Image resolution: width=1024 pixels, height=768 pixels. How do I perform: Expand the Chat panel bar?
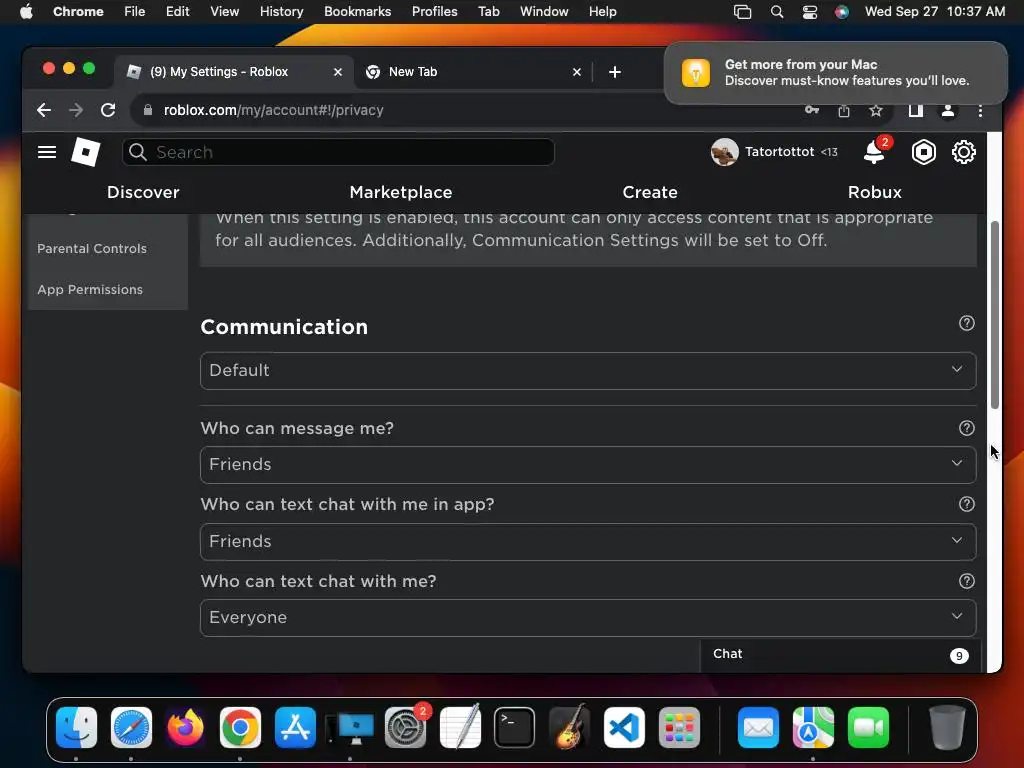point(840,655)
